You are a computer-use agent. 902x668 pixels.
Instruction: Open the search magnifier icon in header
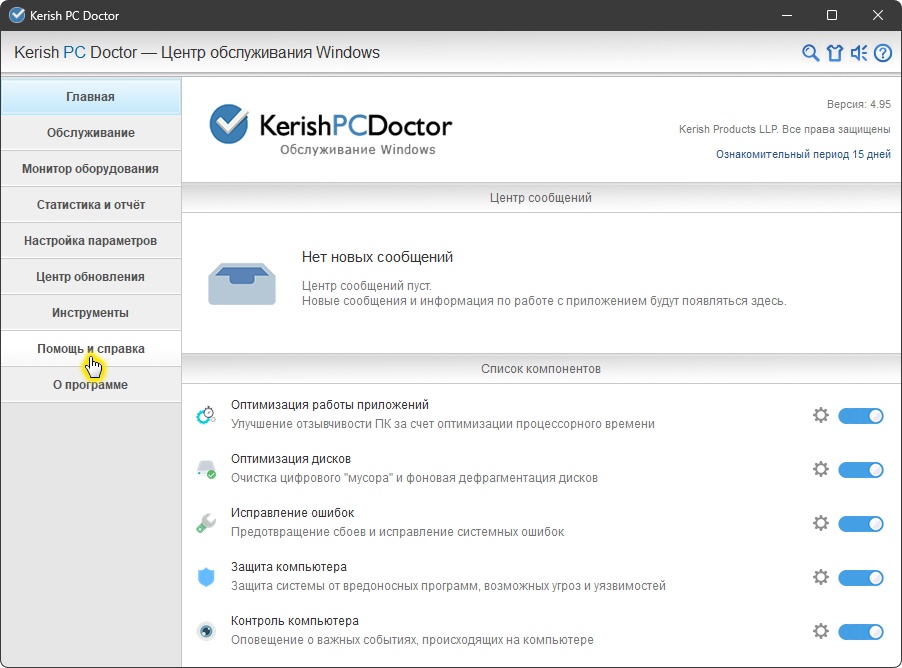811,53
